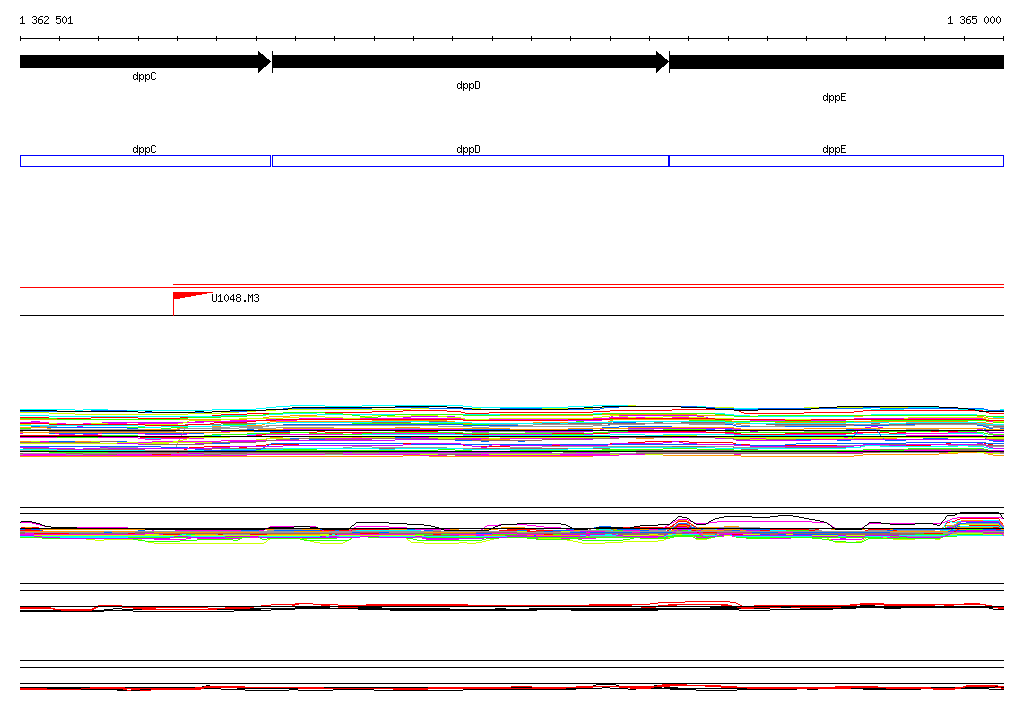Select the dppC blue outlined box
The width and height of the screenshot is (1024, 714).
click(x=145, y=161)
